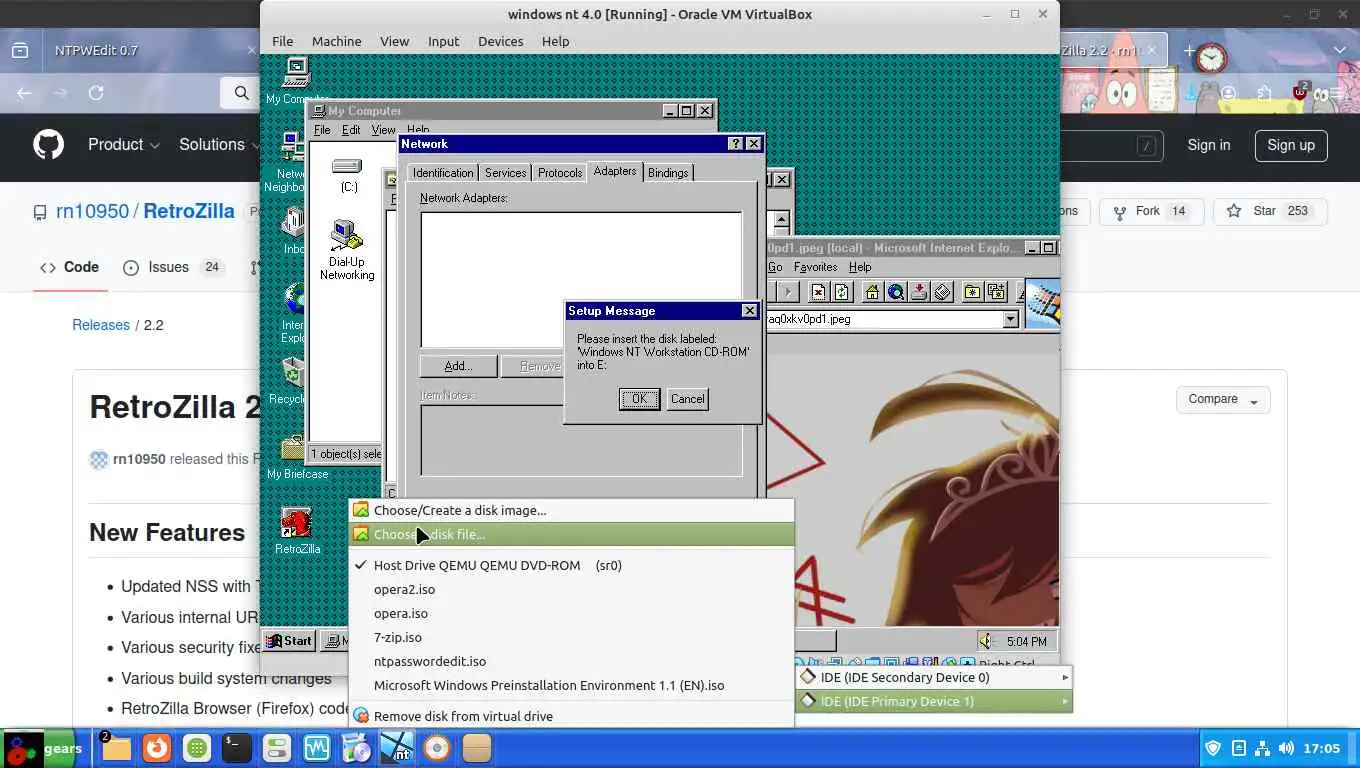Click host clock showing 17:05
Image resolution: width=1360 pixels, height=768 pixels.
tap(1322, 748)
